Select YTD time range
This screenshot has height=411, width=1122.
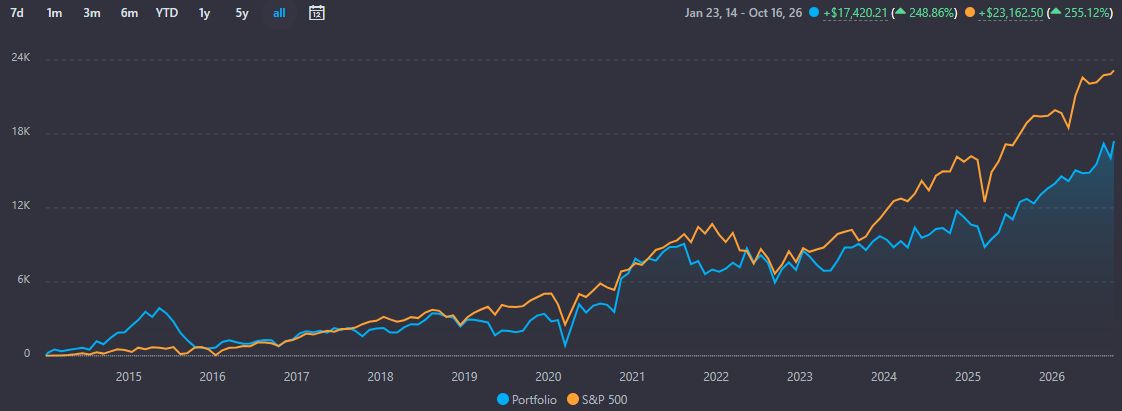tap(167, 13)
